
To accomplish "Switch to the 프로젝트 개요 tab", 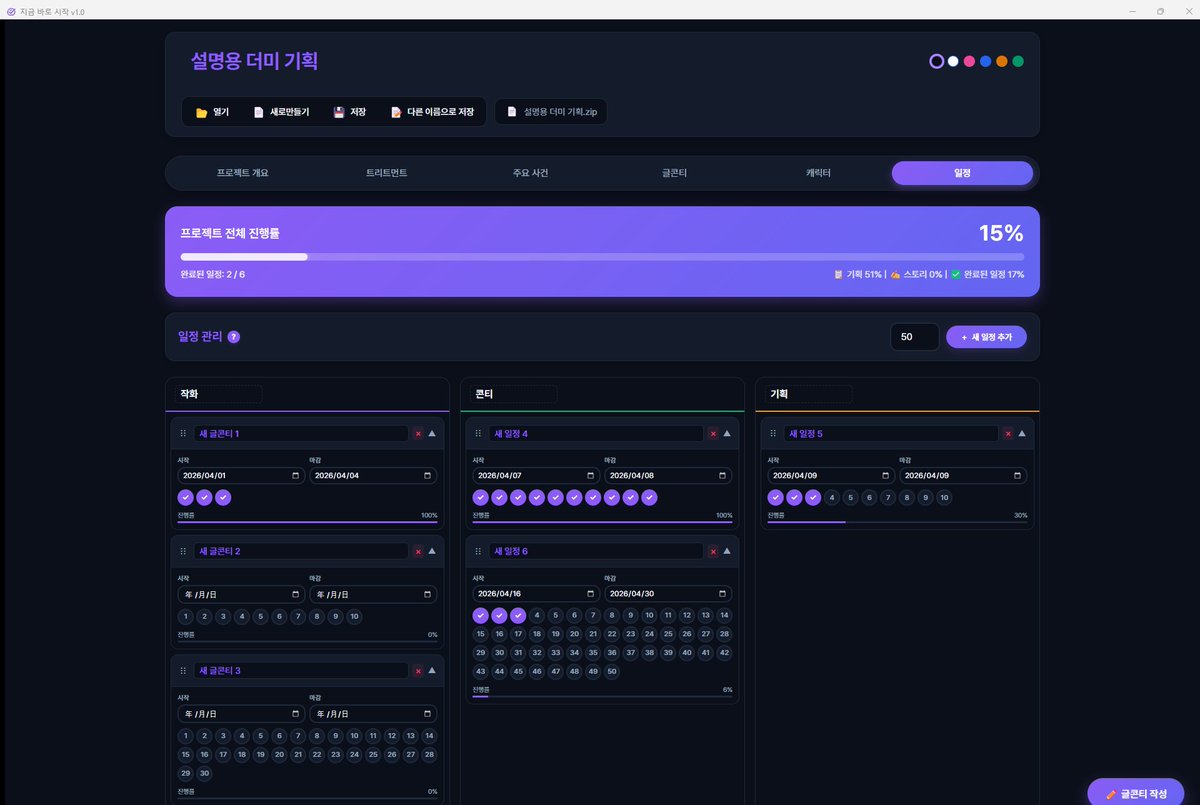I will point(243,173).
